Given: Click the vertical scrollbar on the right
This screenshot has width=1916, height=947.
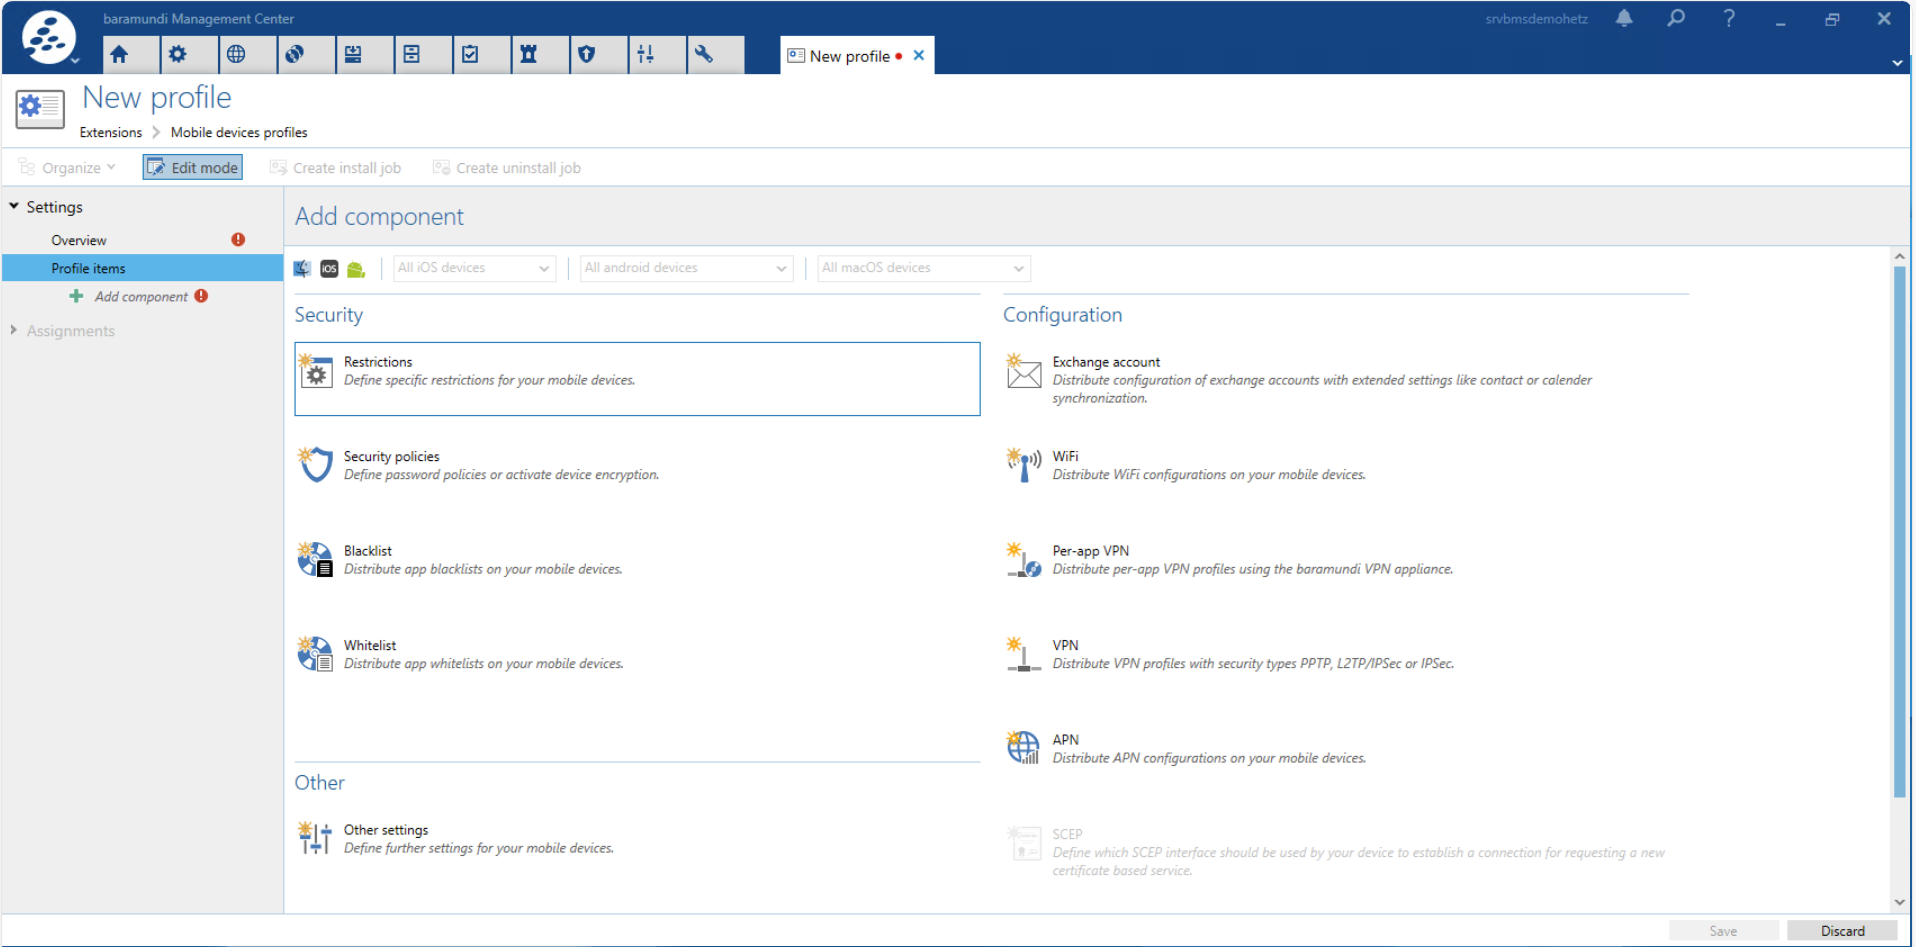Looking at the screenshot, I should [x=1899, y=530].
